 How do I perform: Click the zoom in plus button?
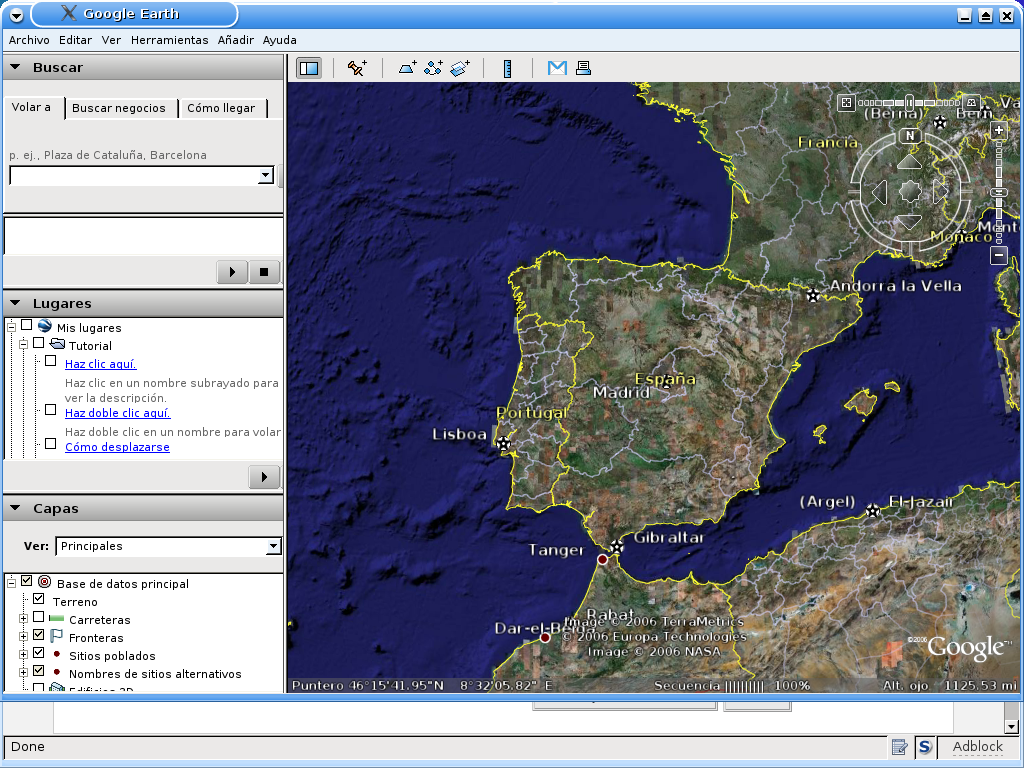click(x=999, y=131)
